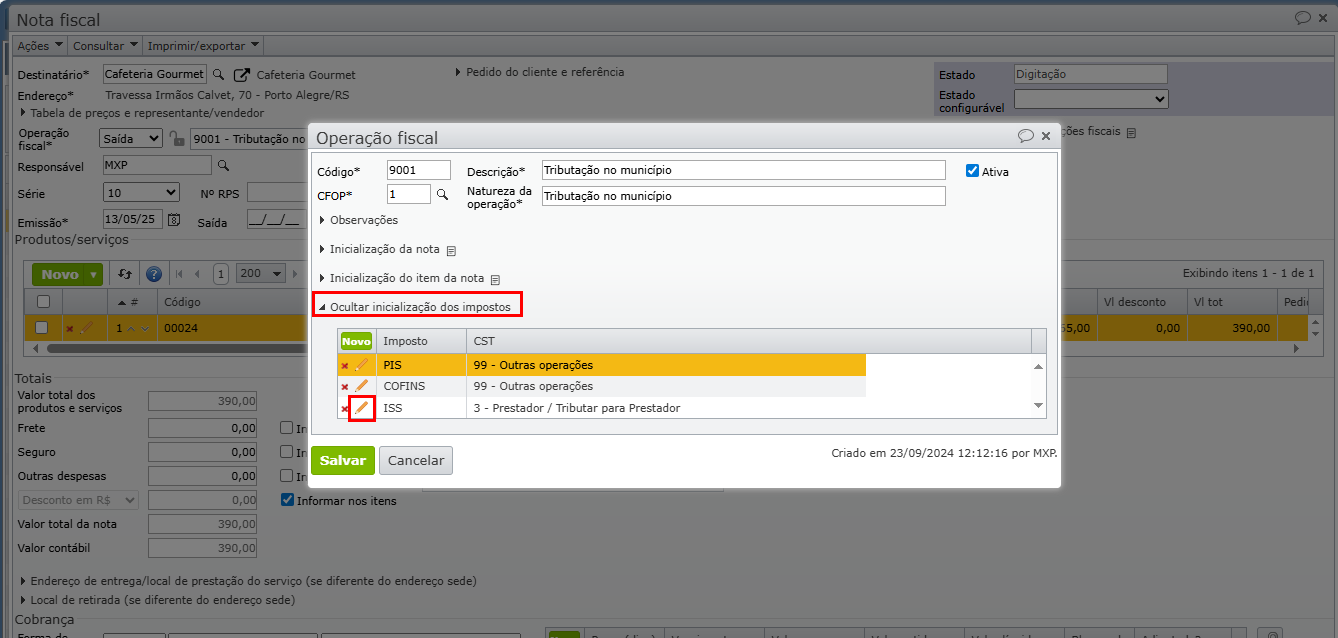Edit product row 00024 with pencil
The width and height of the screenshot is (1338, 638).
coord(86,328)
